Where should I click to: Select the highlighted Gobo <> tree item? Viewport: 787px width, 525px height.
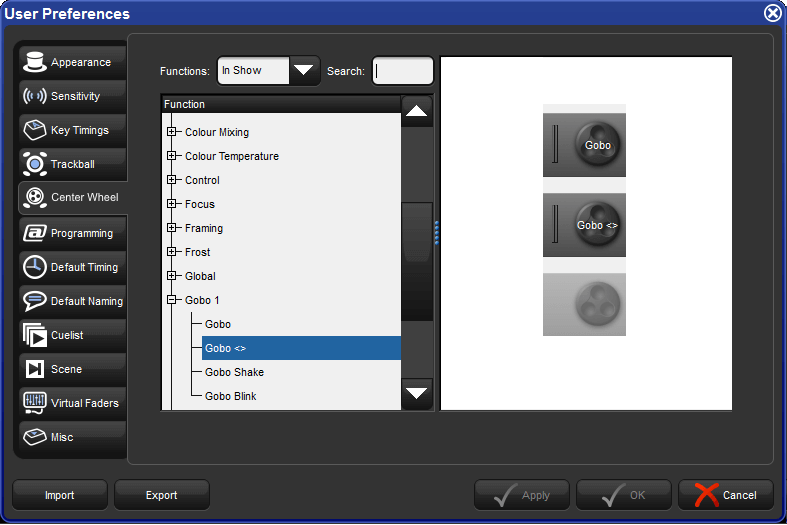point(301,348)
